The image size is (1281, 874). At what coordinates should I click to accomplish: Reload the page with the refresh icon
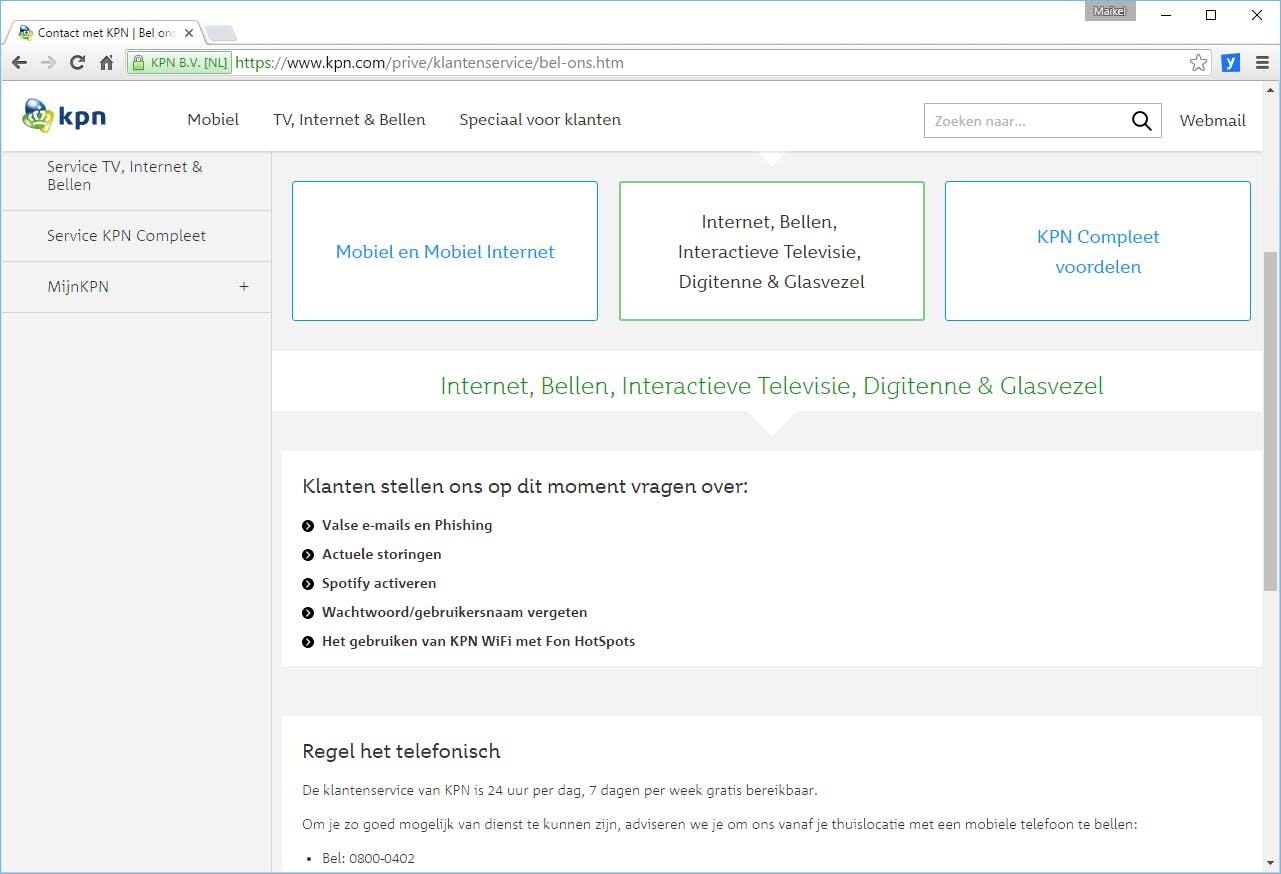77,62
